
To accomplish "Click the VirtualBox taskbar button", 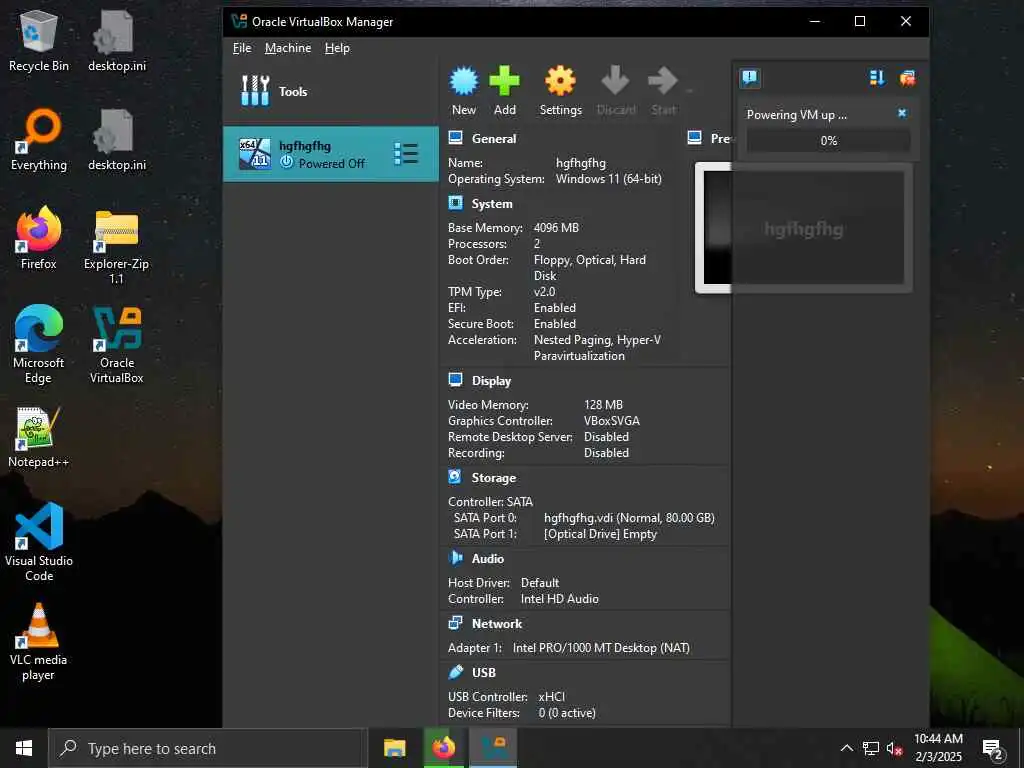I will click(494, 748).
